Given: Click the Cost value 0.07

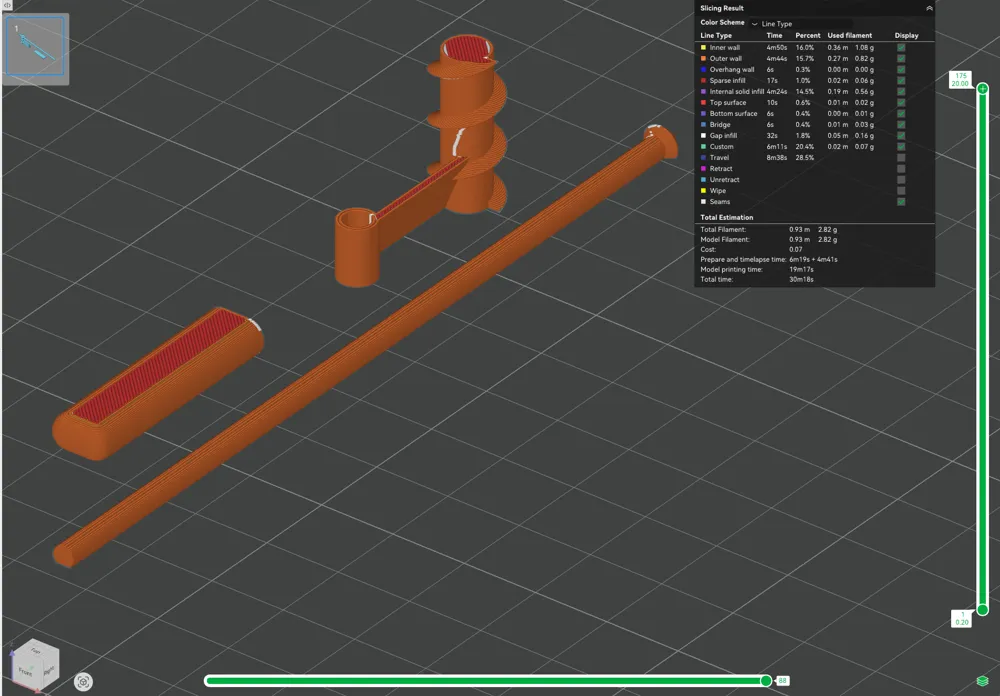Looking at the screenshot, I should [795, 249].
